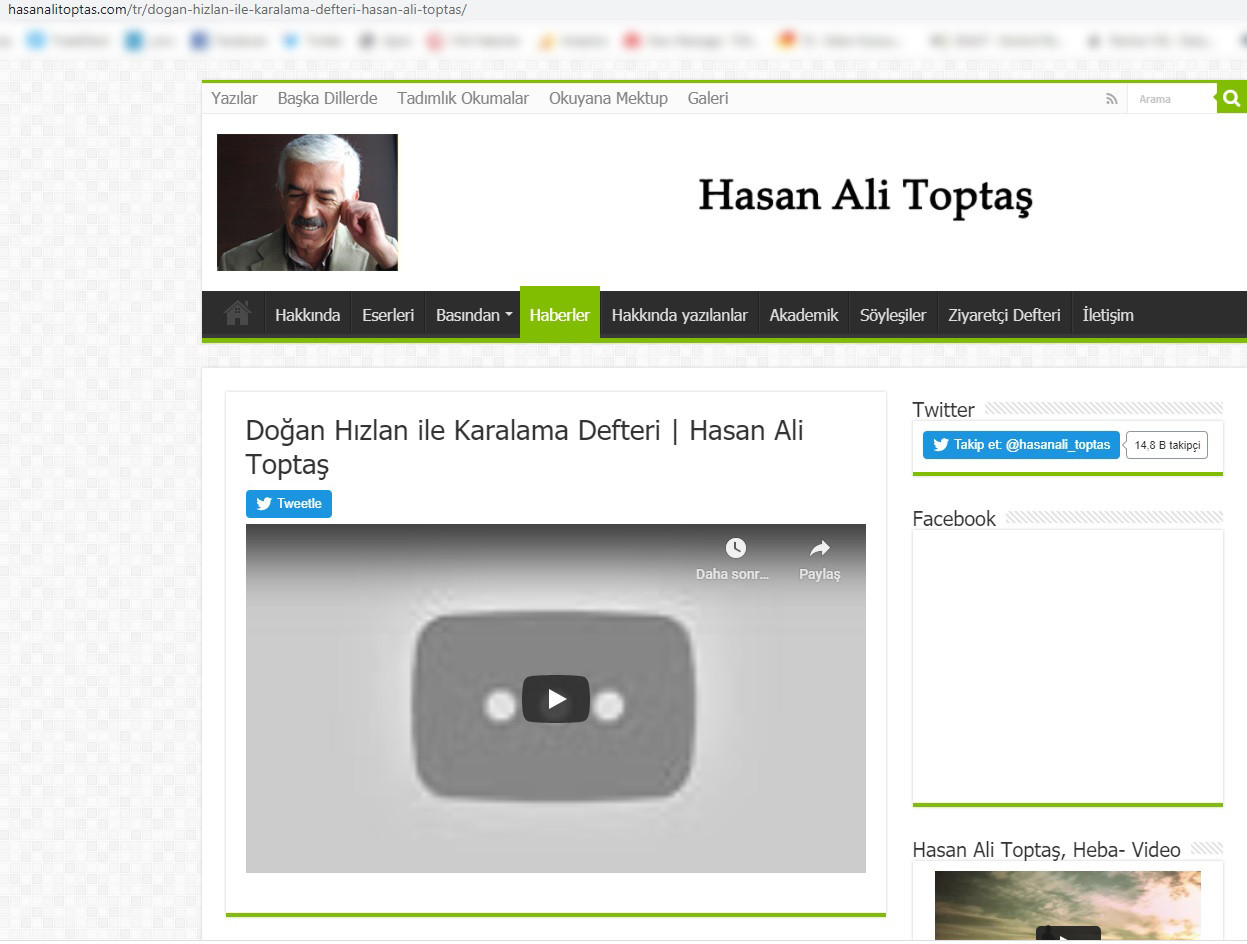Click the Tweetle button
This screenshot has width=1247, height=944.
pyautogui.click(x=288, y=503)
